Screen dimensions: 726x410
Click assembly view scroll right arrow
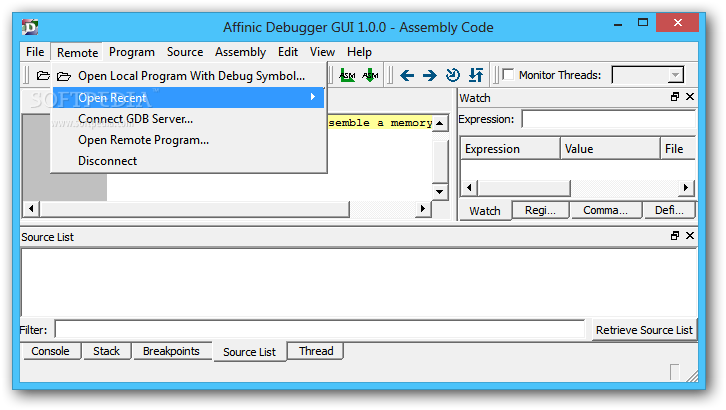422,209
